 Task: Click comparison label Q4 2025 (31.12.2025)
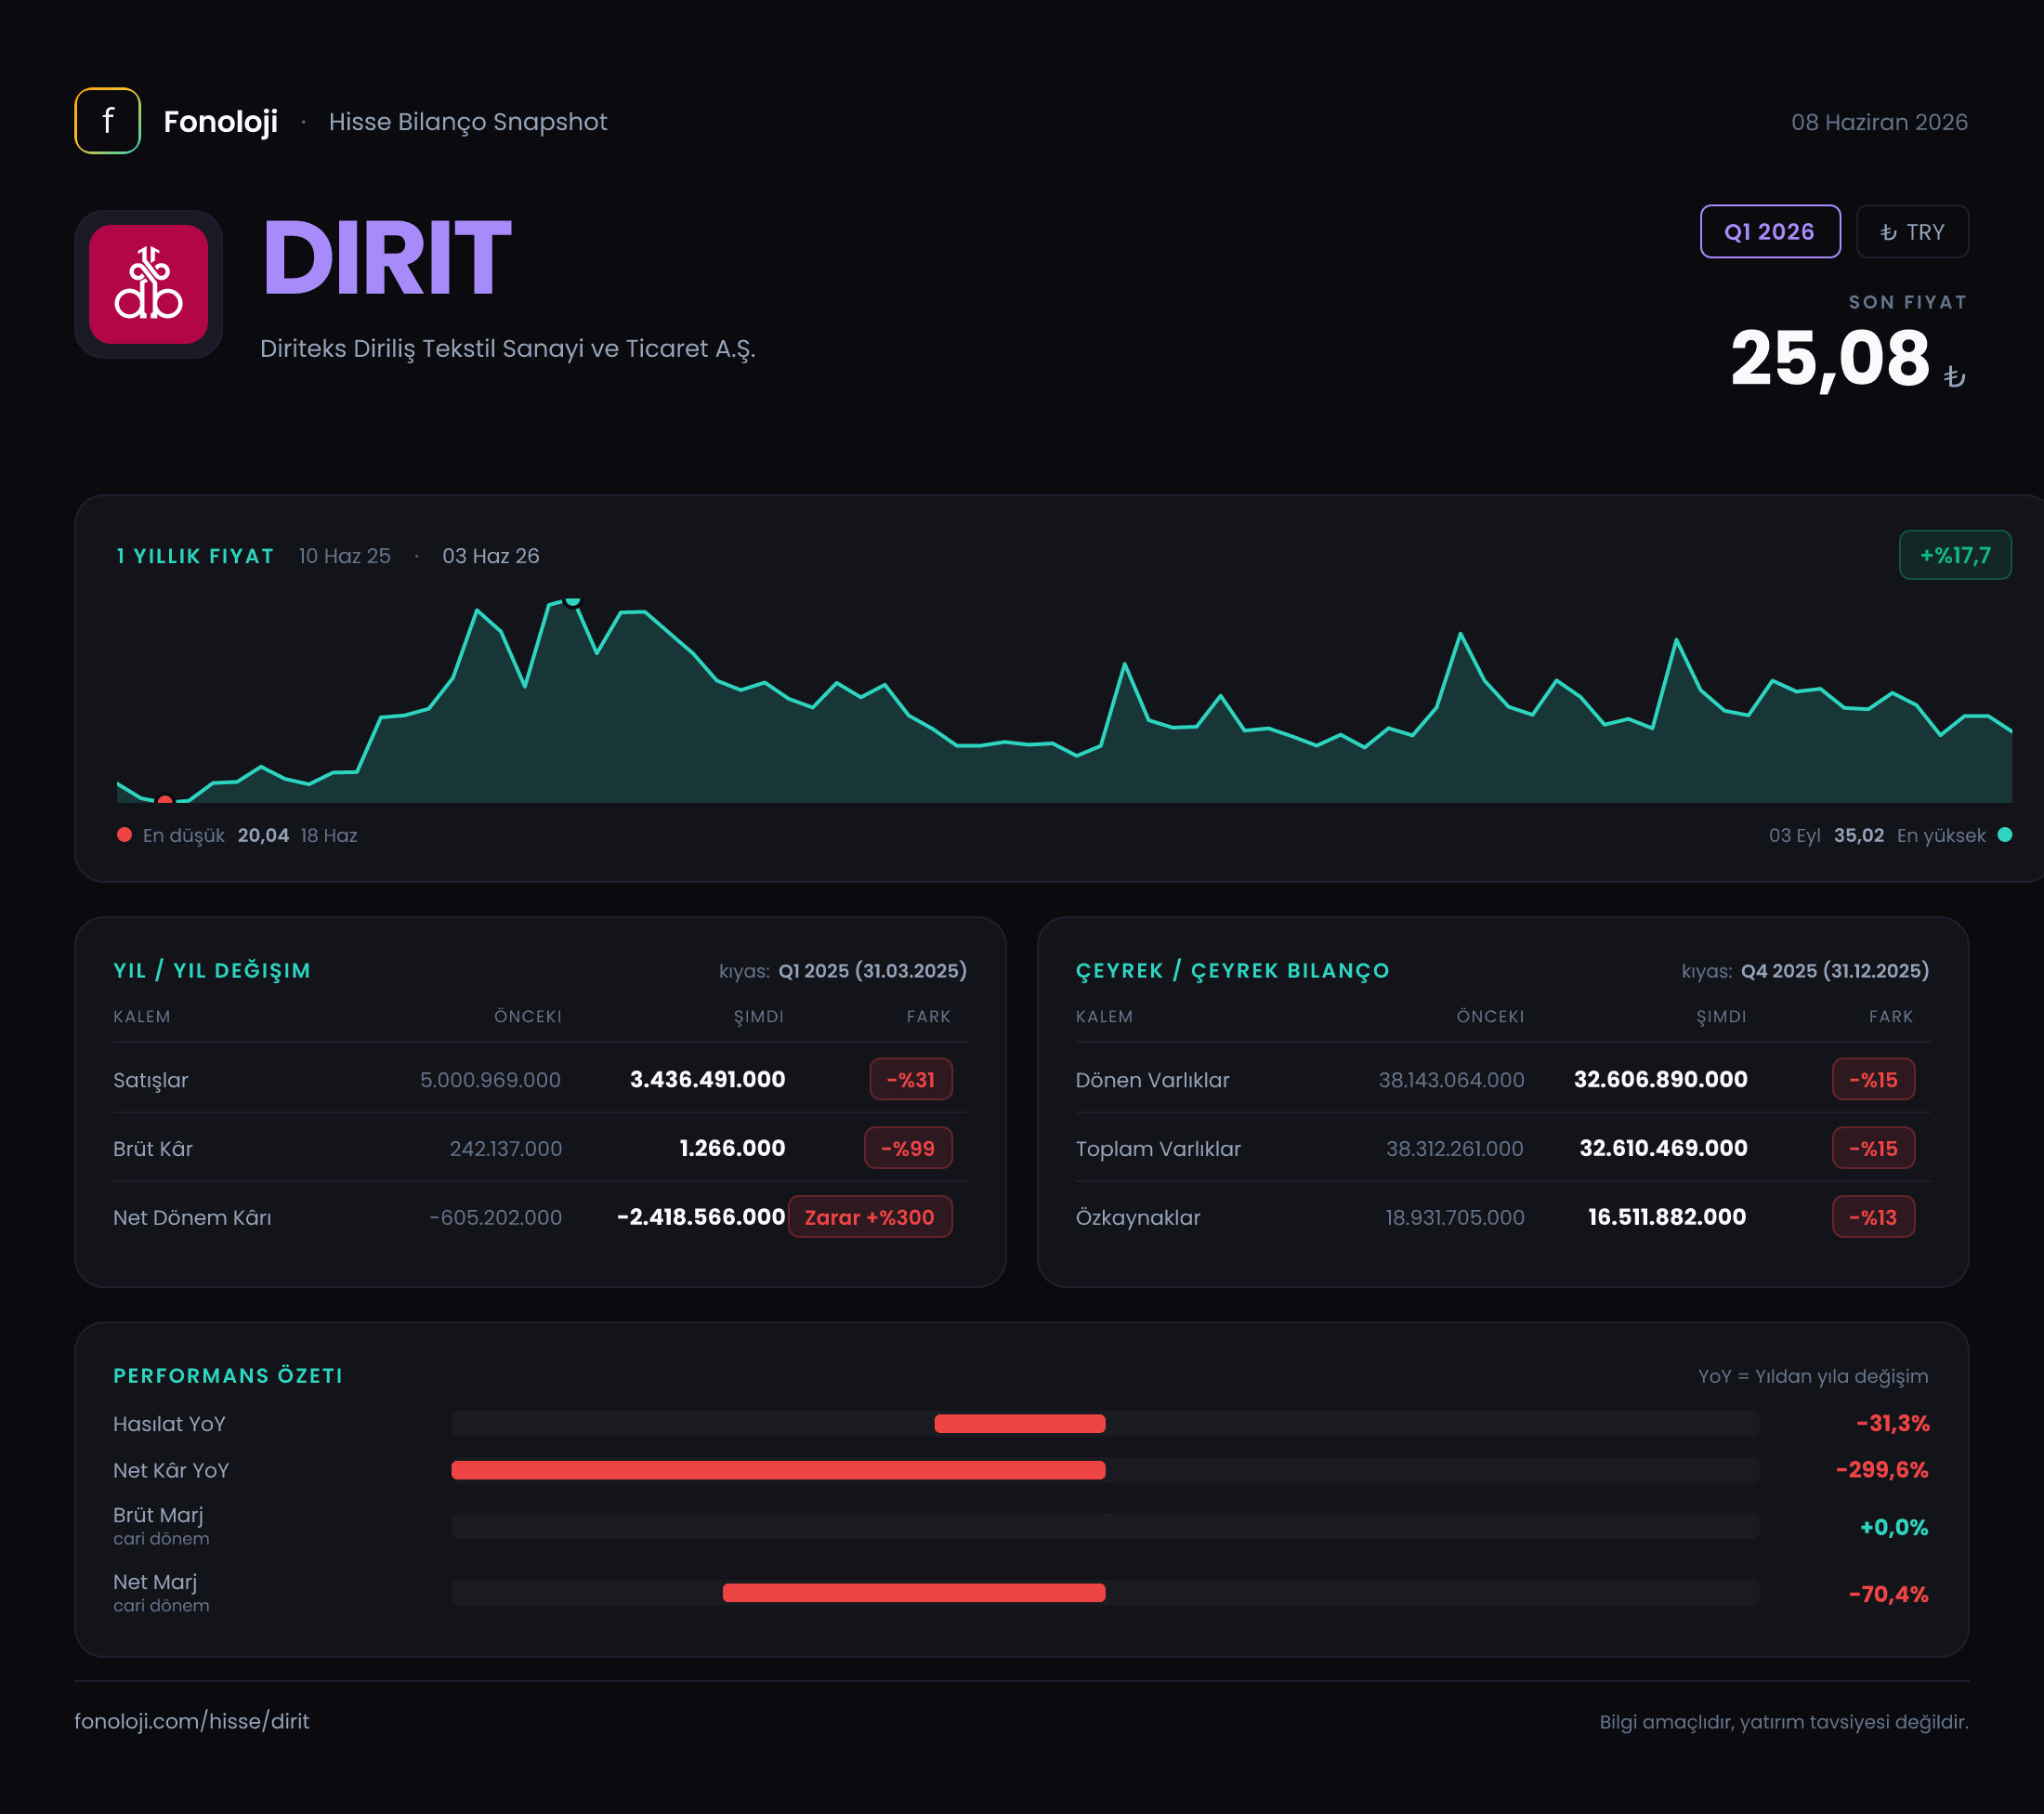(x=1834, y=971)
